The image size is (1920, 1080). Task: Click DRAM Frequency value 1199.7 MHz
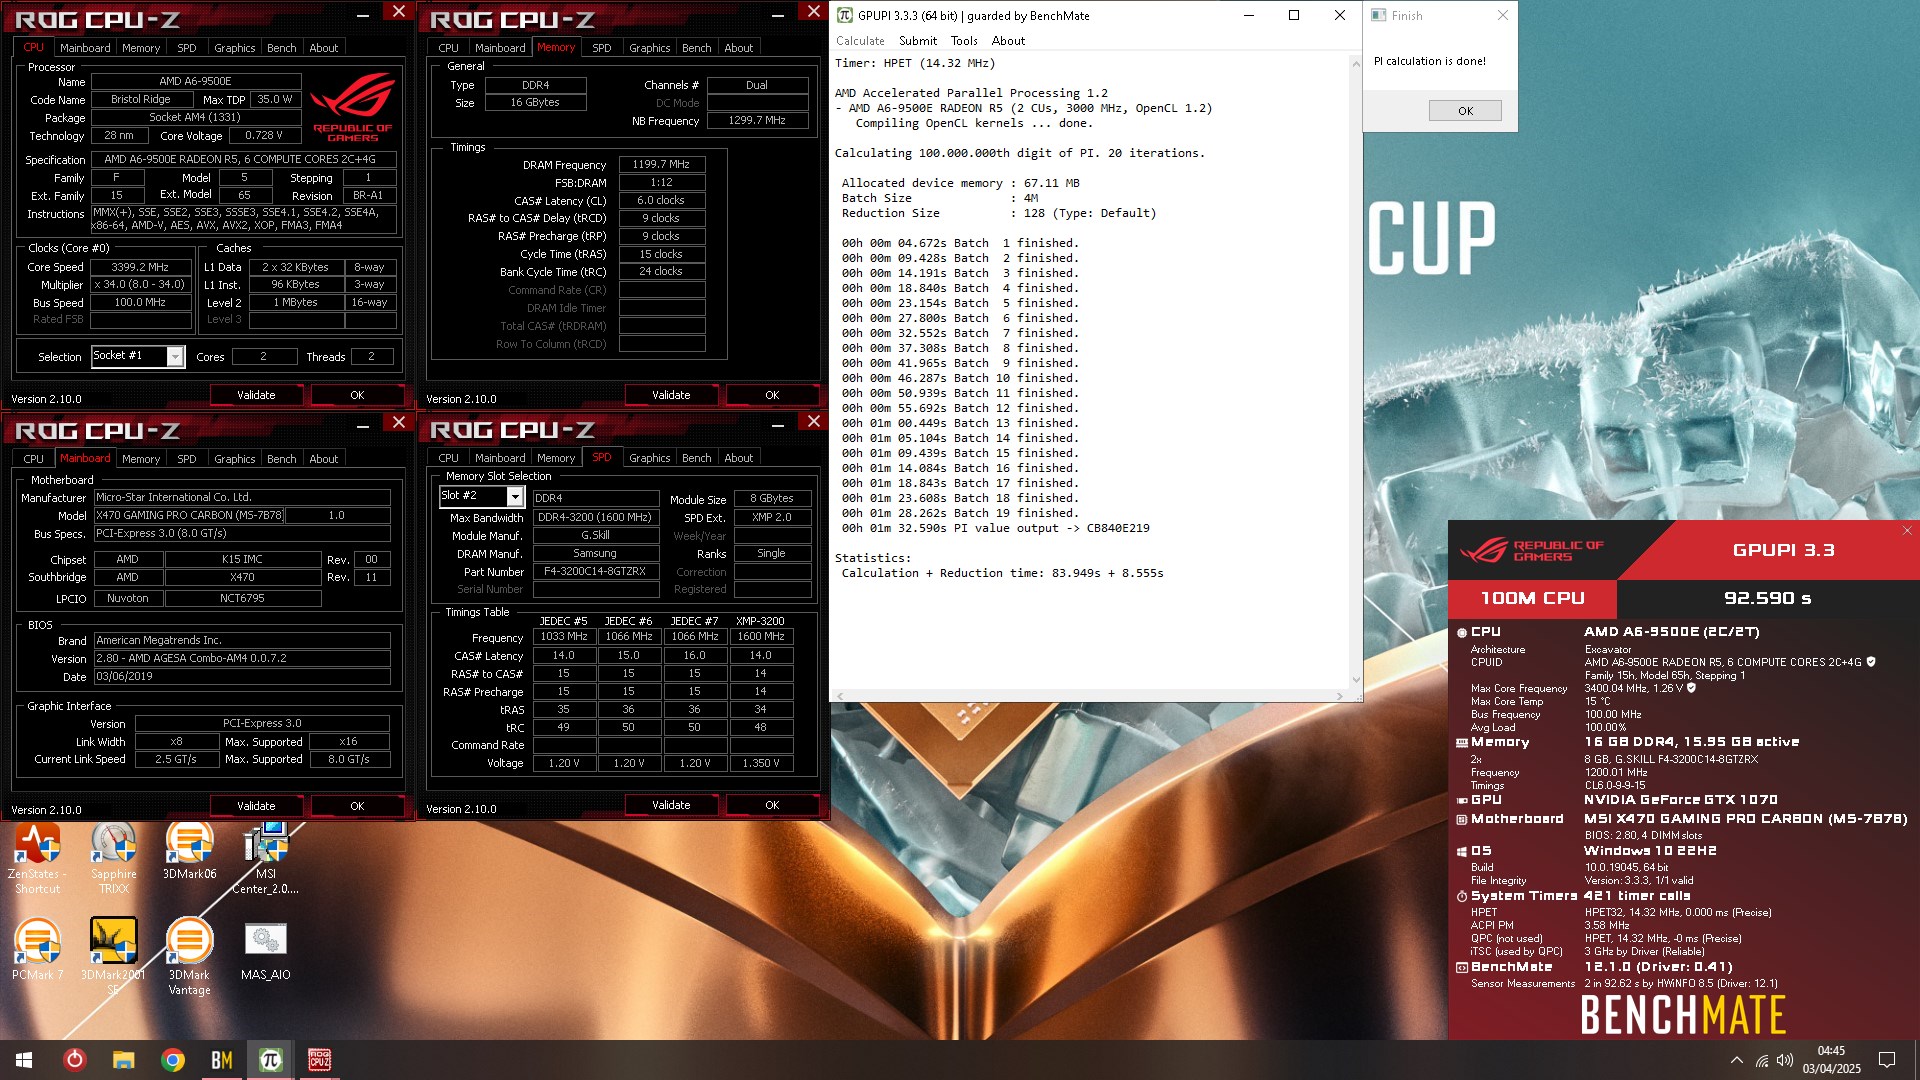click(x=661, y=165)
